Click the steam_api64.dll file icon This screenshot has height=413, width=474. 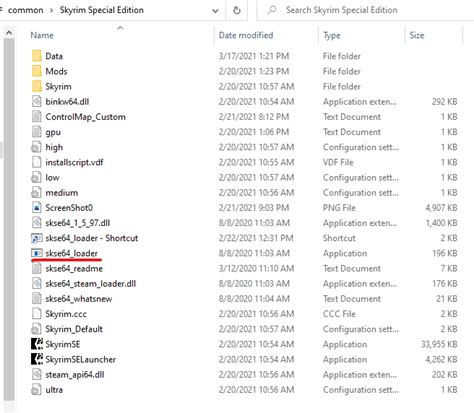[x=36, y=374]
